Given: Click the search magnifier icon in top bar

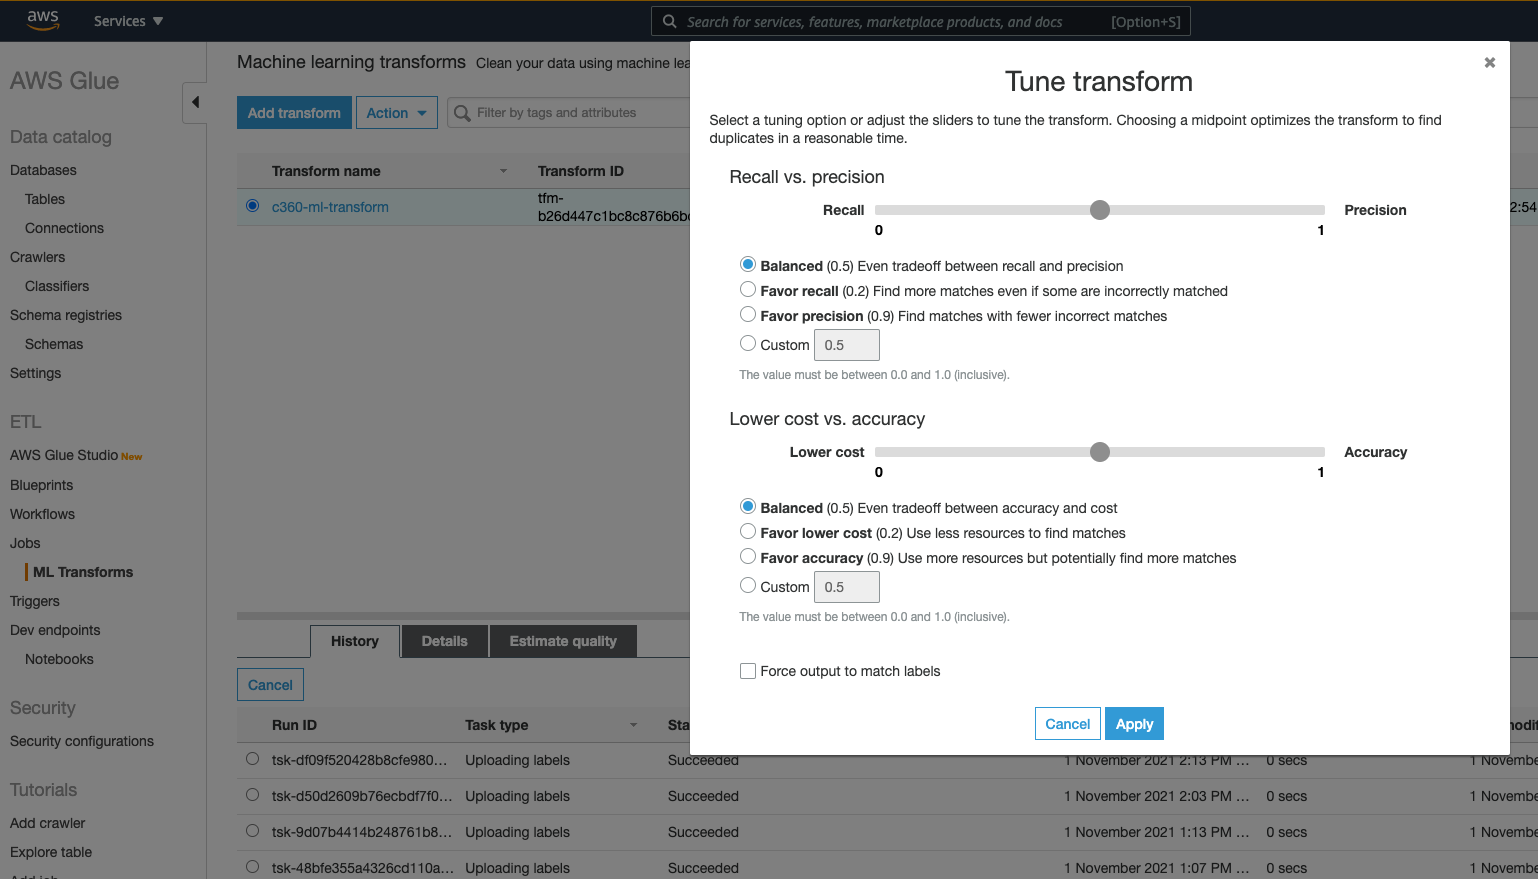Looking at the screenshot, I should coord(670,22).
